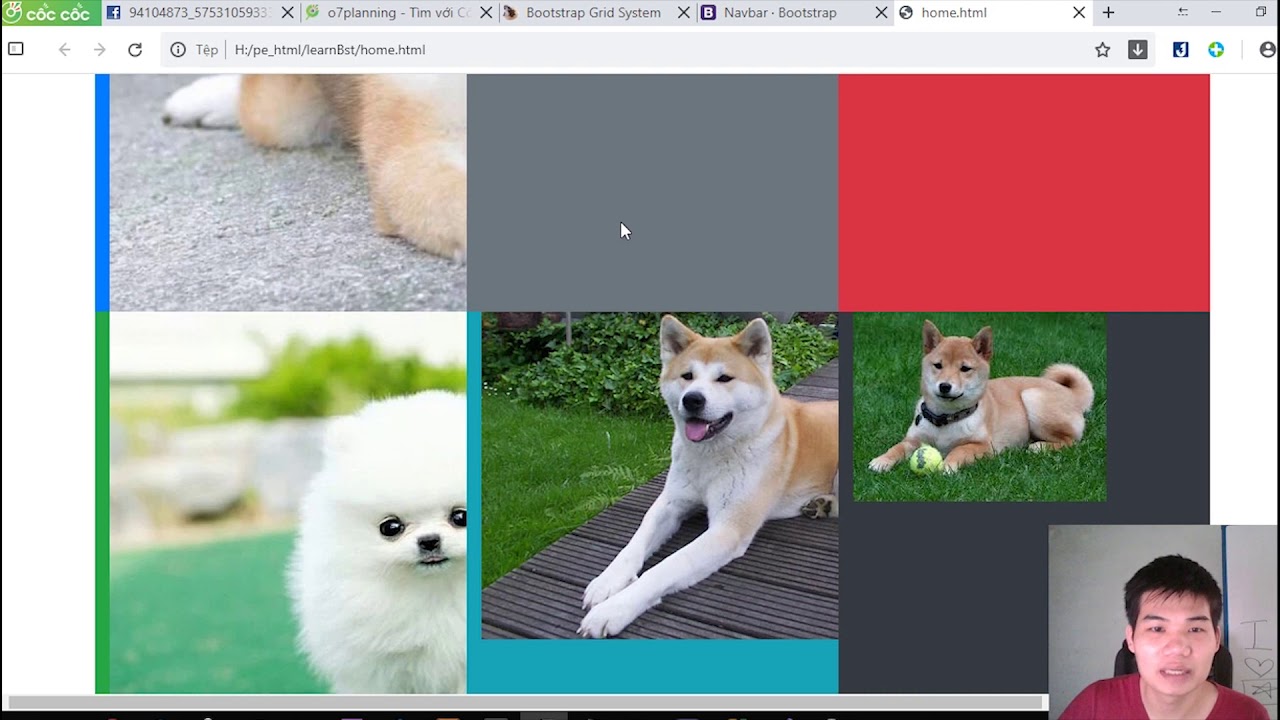Close the Navbar · Bootstrap tab
Screen dimensions: 1280x720
(882, 13)
